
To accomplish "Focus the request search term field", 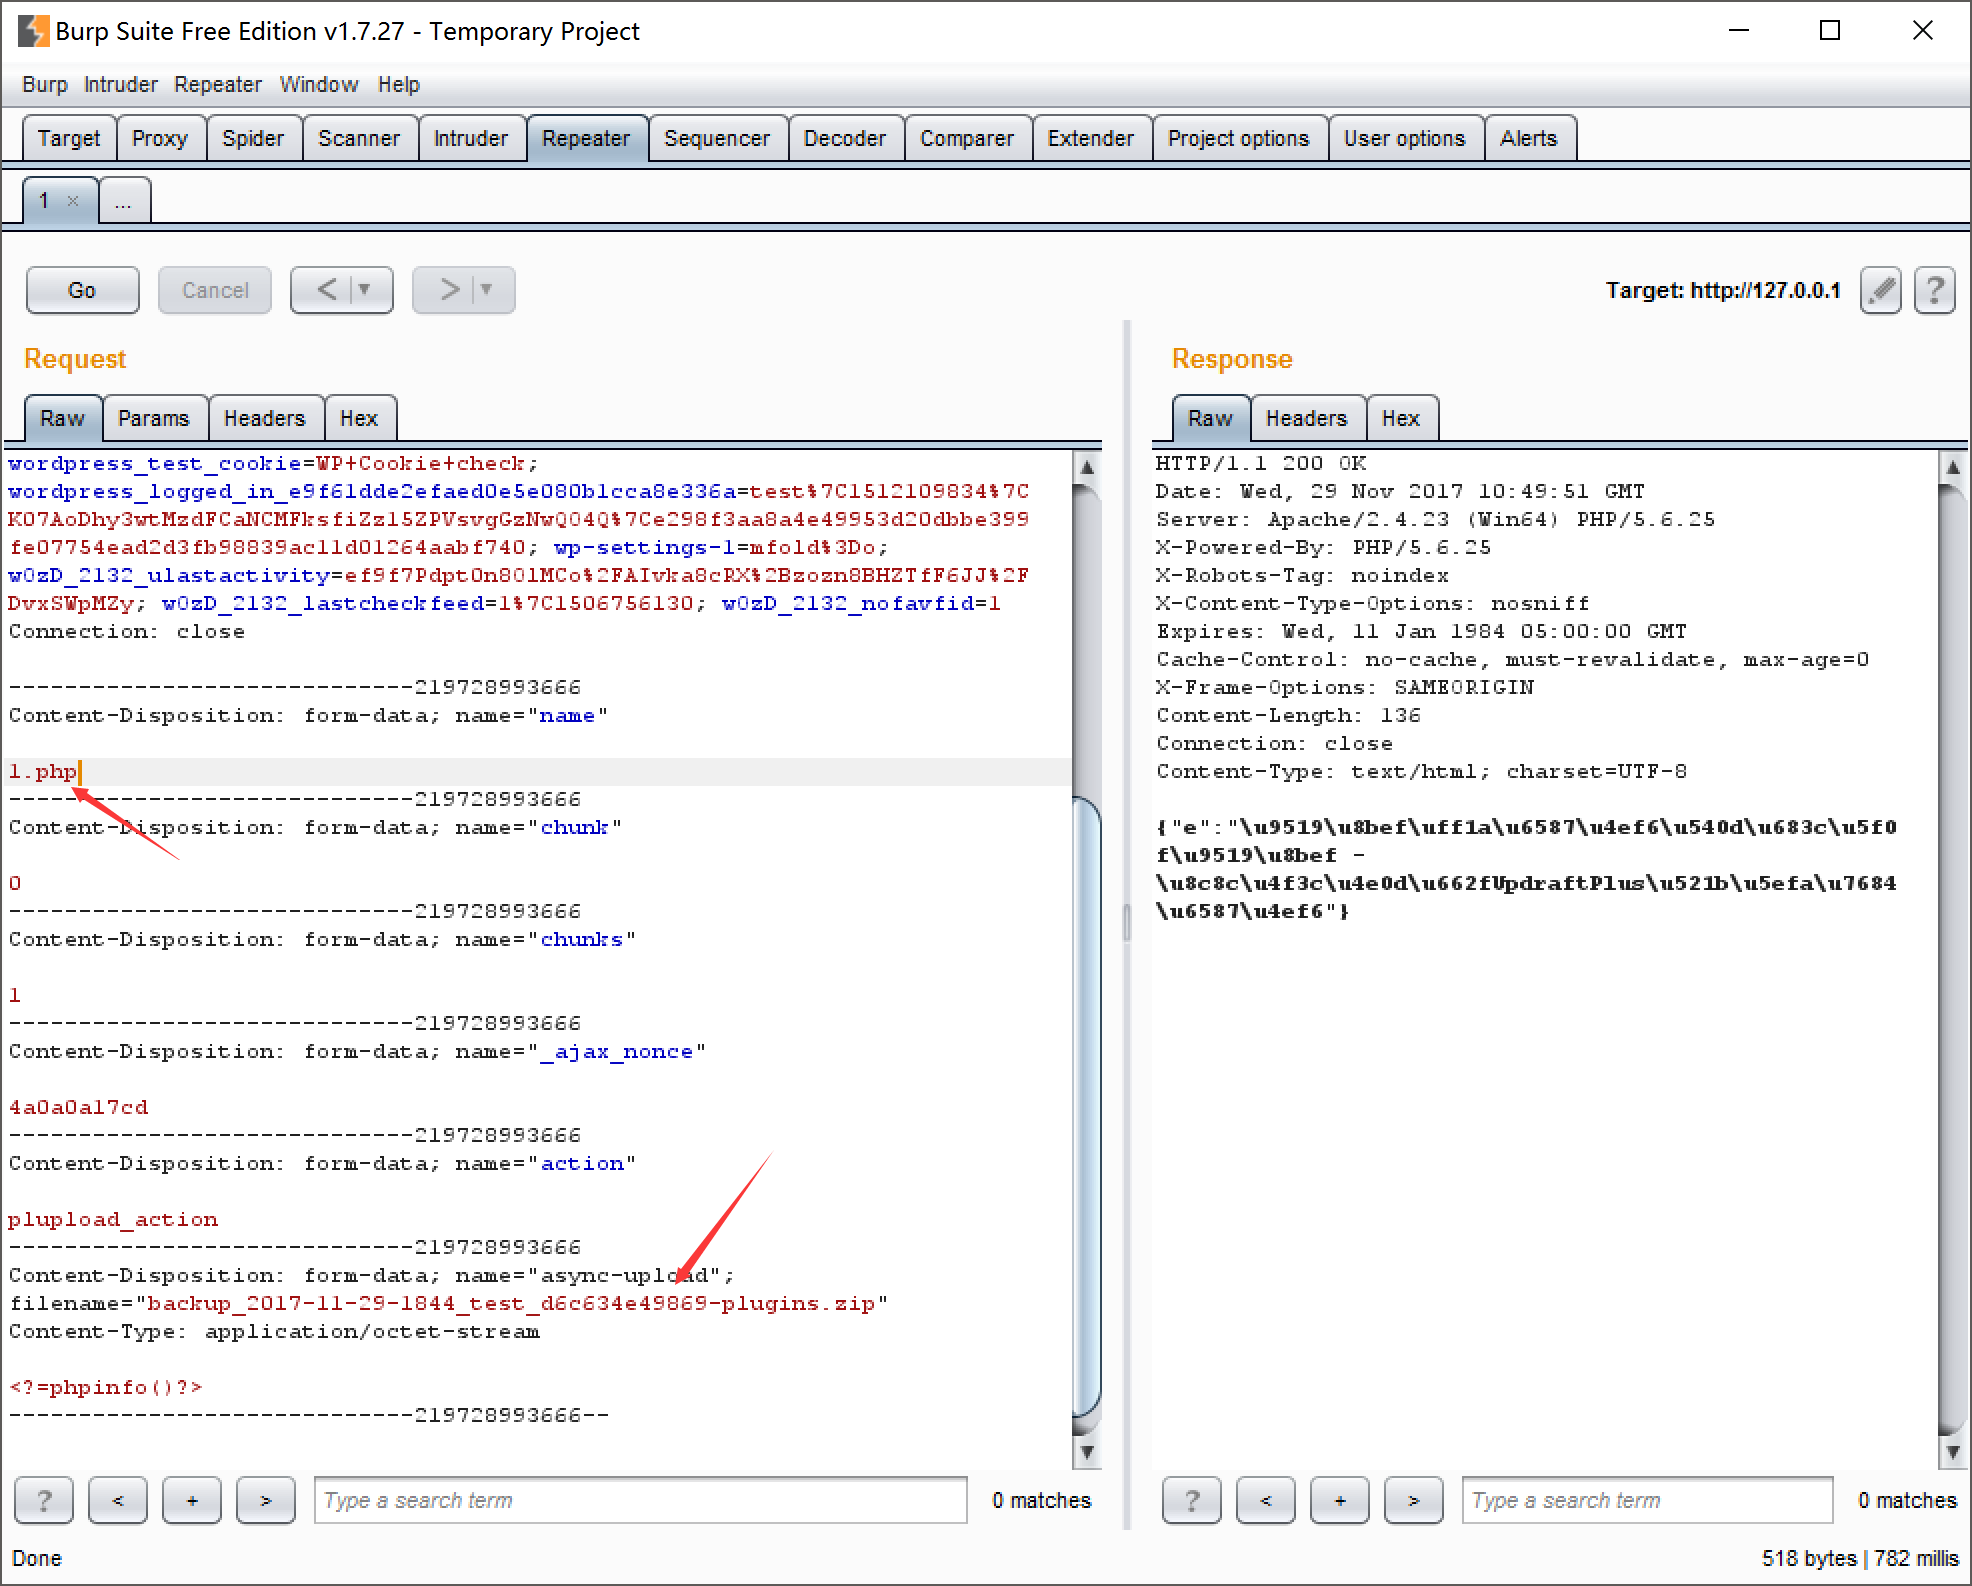I will pos(641,1500).
